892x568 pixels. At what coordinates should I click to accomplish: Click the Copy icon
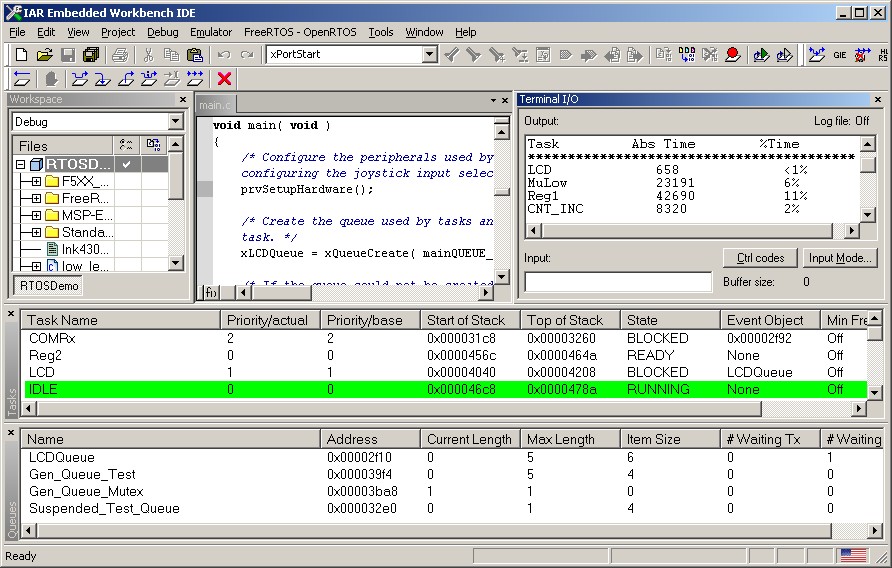coord(171,55)
